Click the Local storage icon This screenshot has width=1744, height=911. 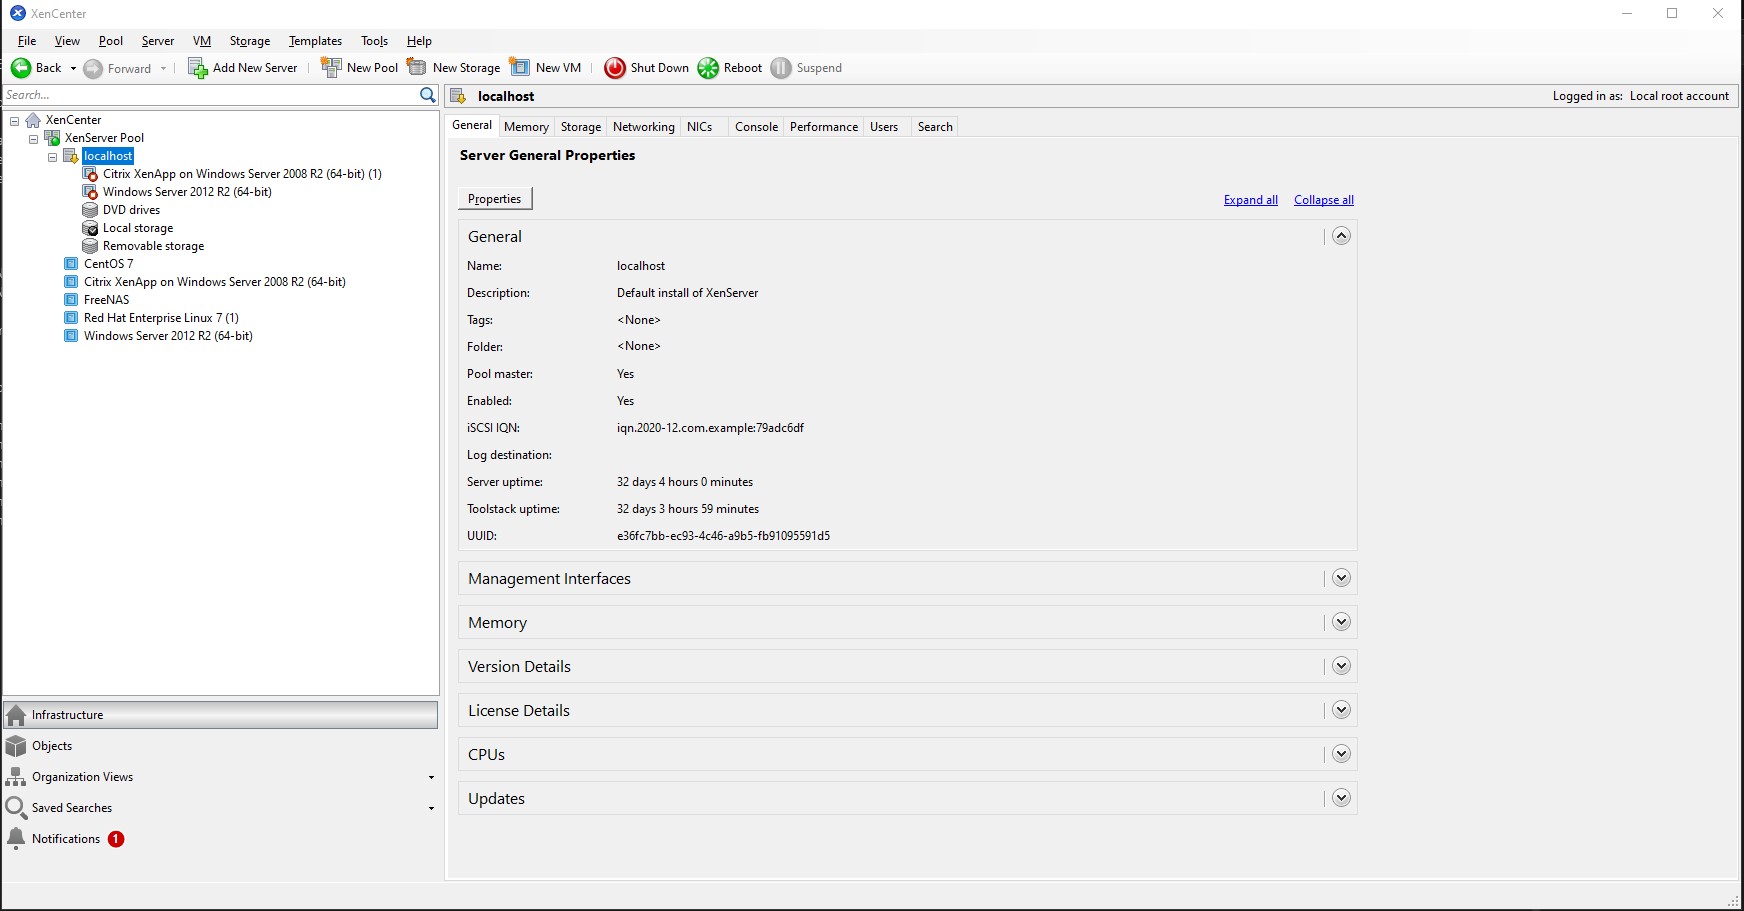90,228
